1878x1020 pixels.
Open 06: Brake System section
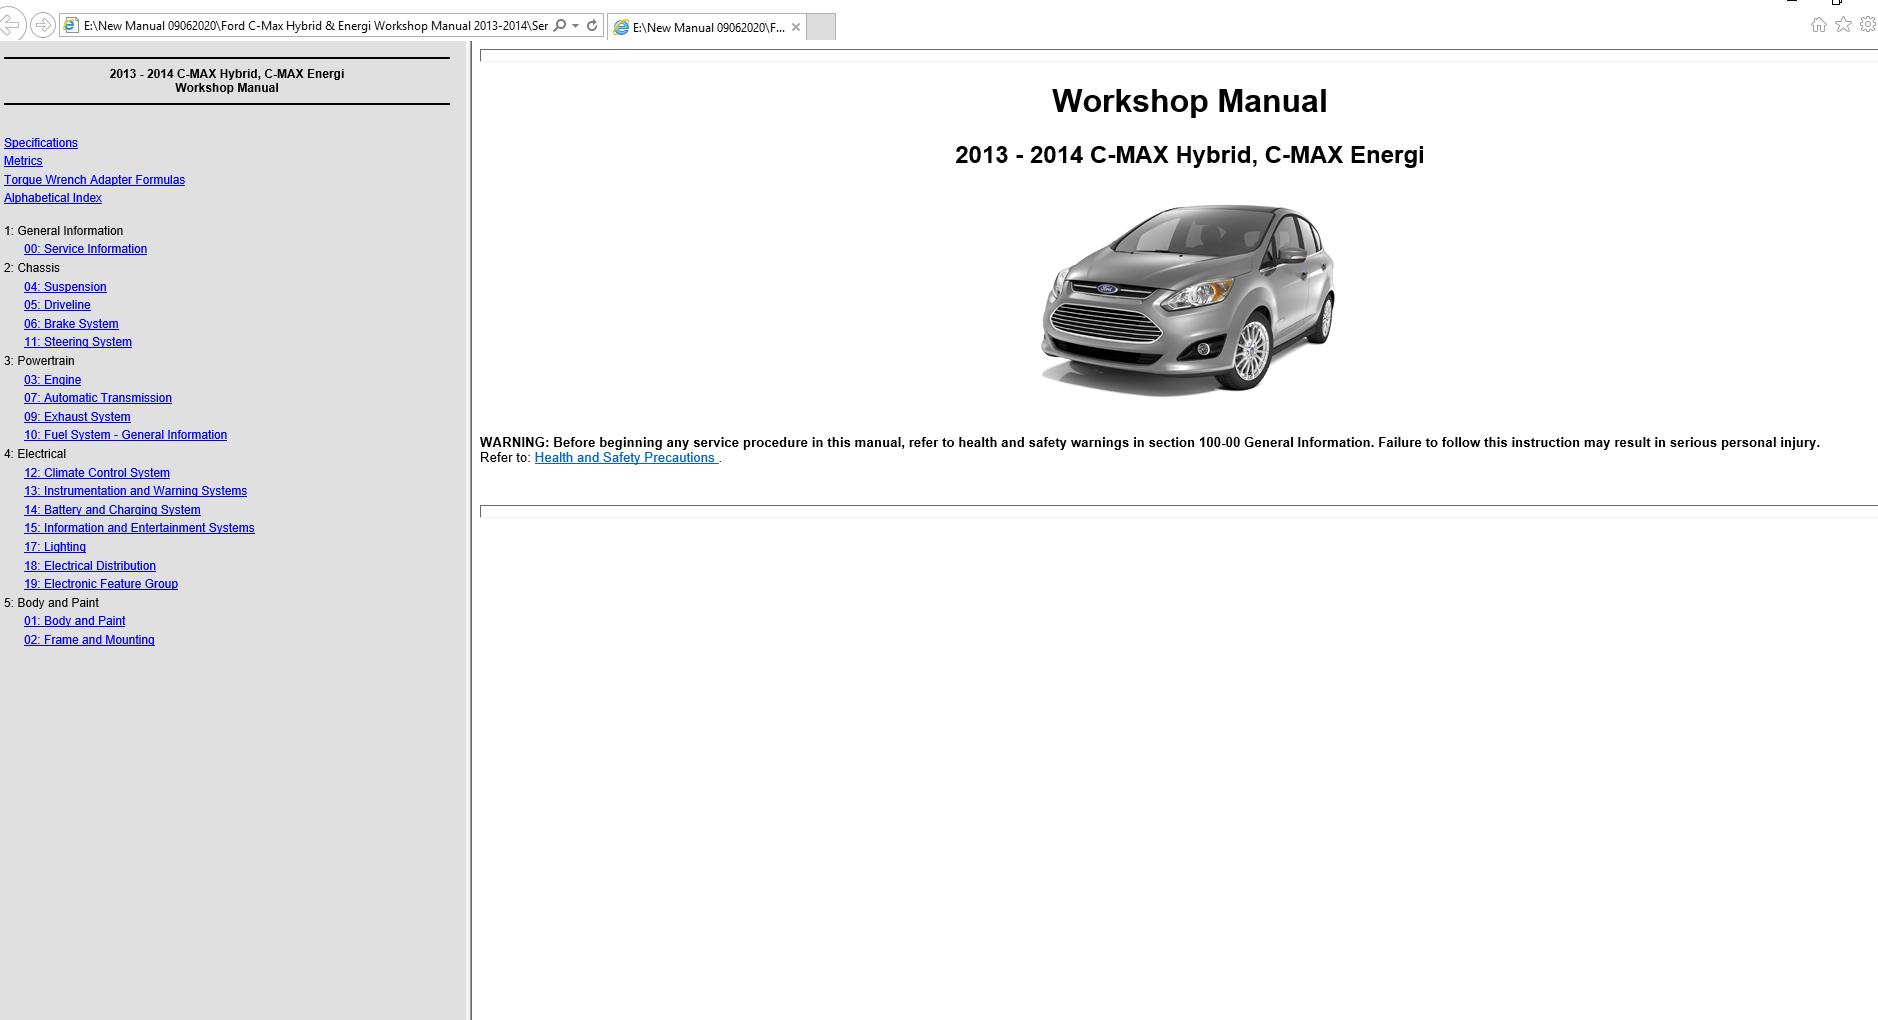pyautogui.click(x=71, y=324)
